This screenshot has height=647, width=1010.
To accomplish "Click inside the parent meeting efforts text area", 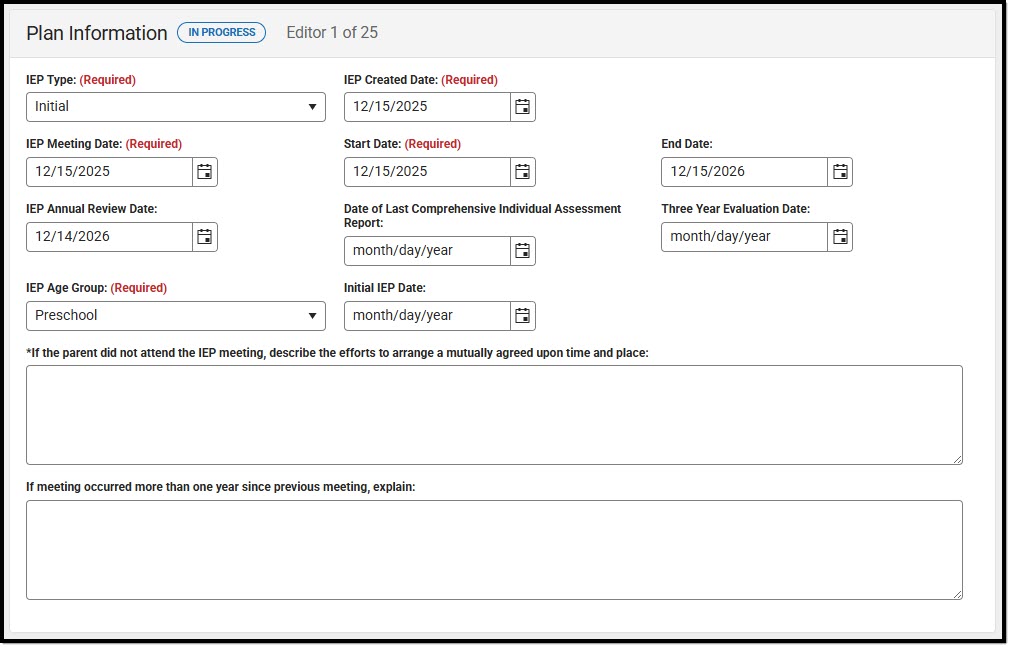I will 494,413.
